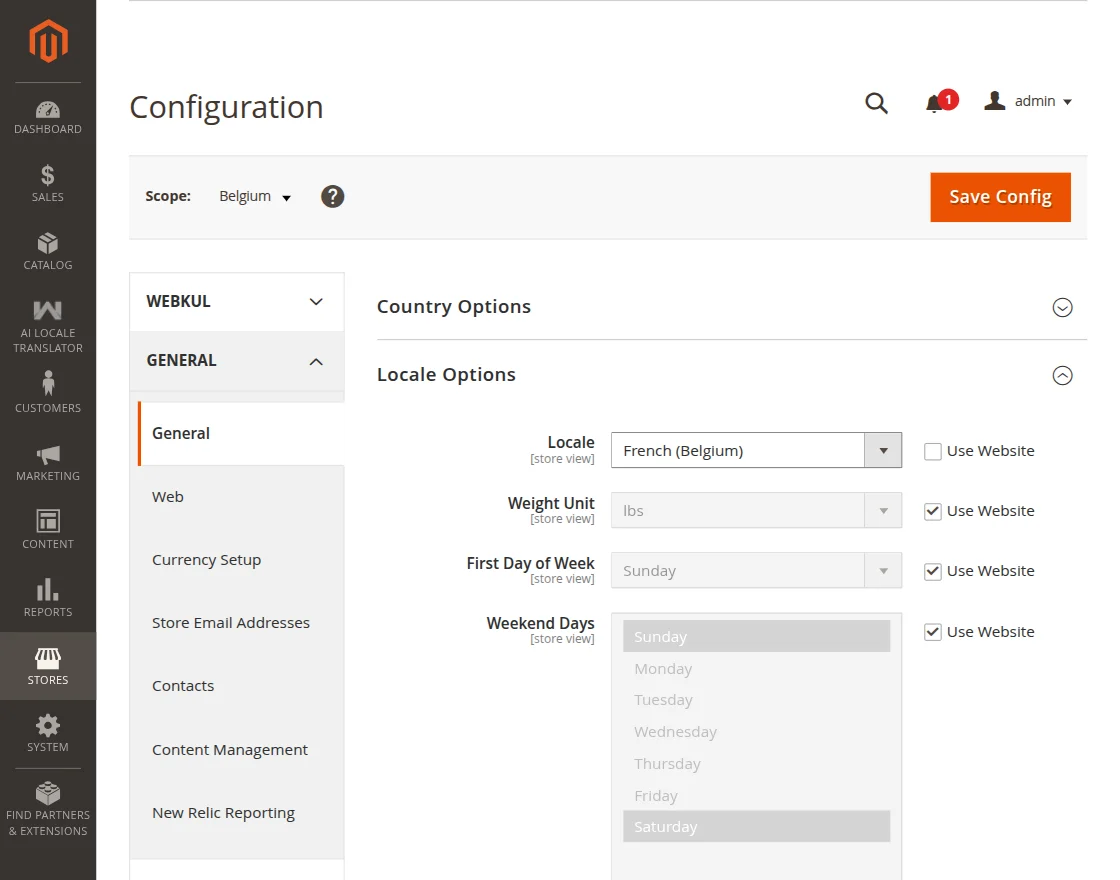Viewport: 1120px width, 880px height.
Task: Click the search magnifier icon
Action: [876, 103]
